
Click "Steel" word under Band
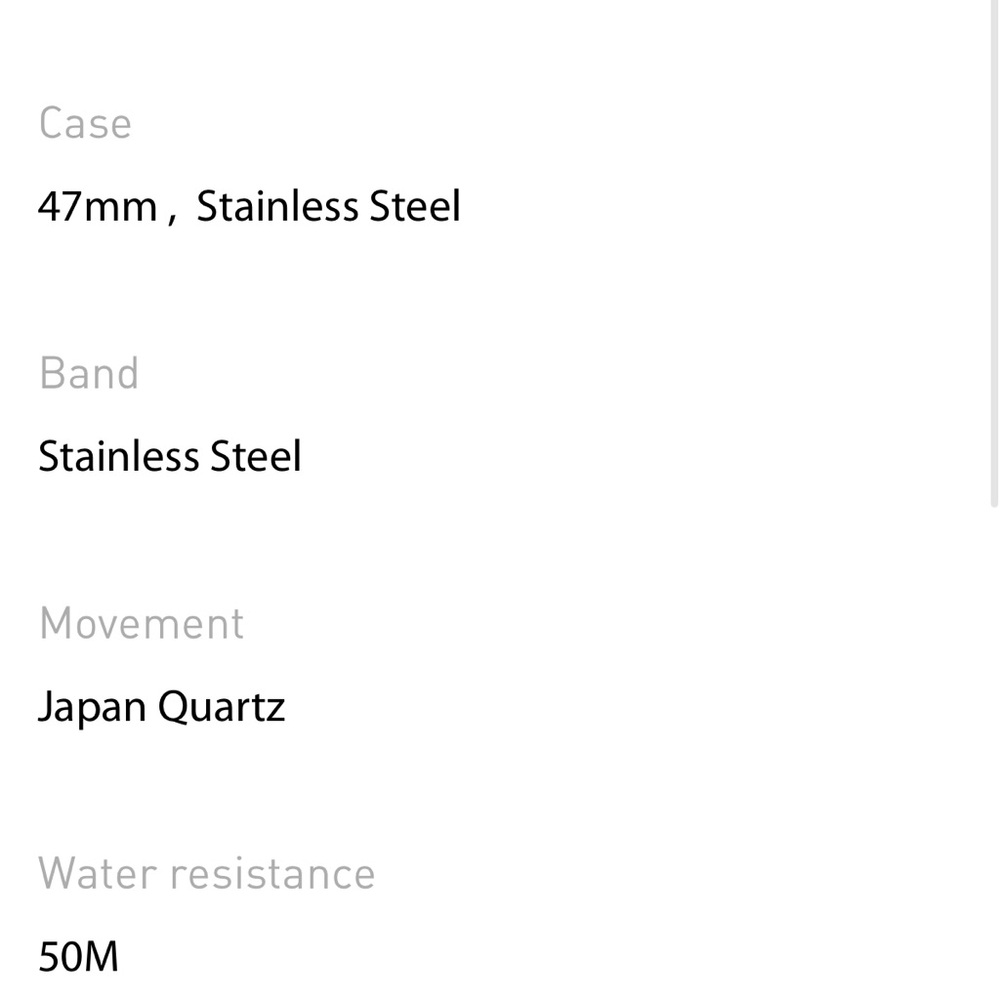click(x=255, y=457)
